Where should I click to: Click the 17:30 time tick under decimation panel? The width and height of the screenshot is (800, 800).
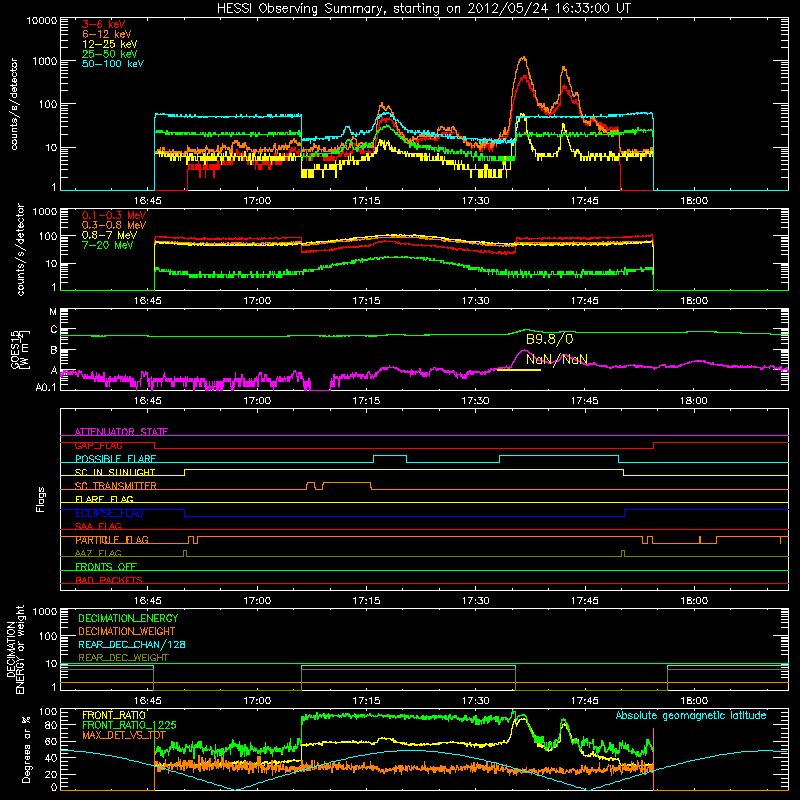point(476,701)
